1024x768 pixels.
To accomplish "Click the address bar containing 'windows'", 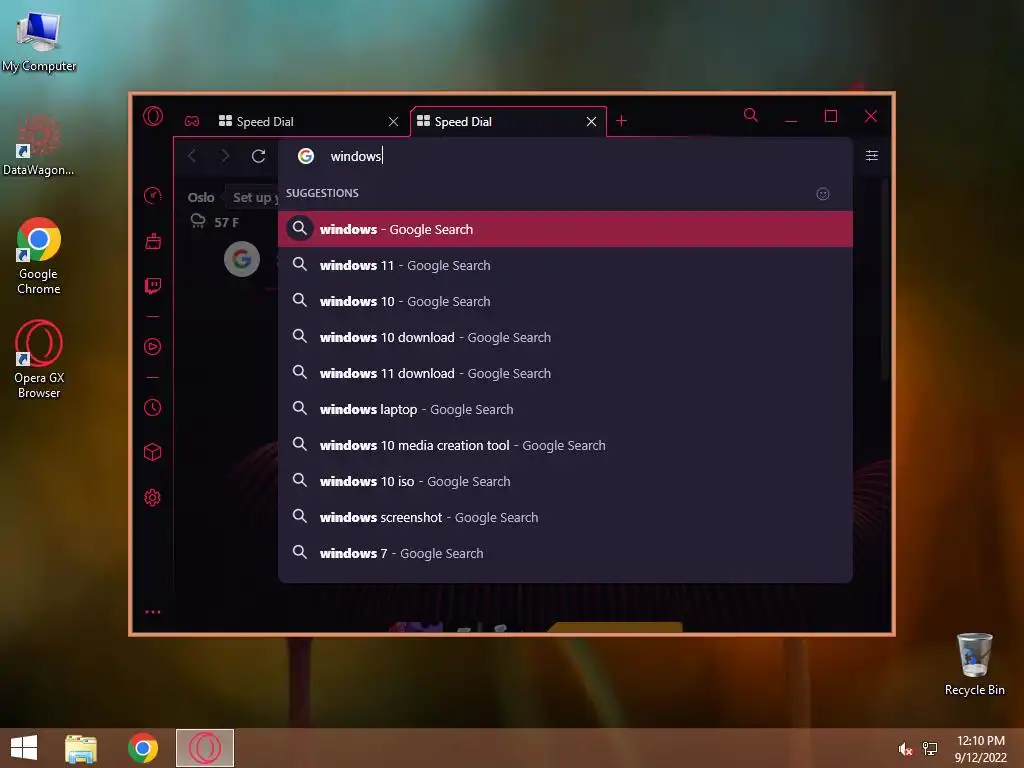I will click(566, 156).
